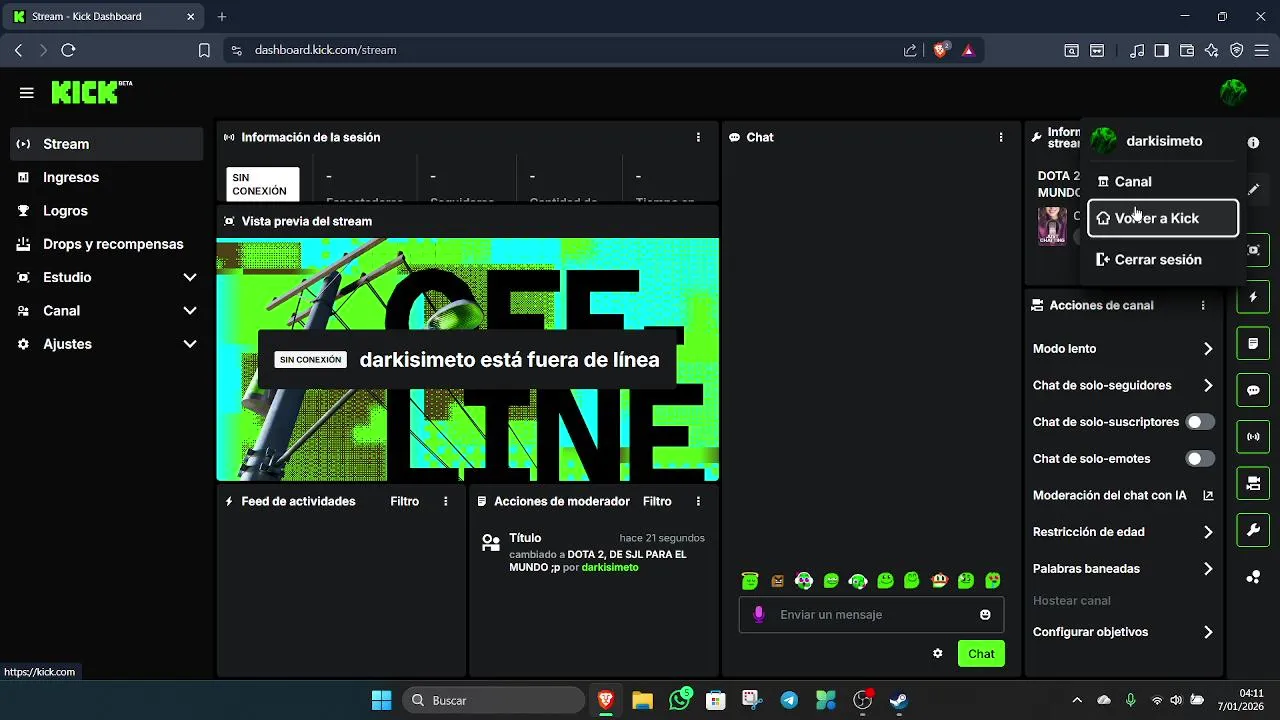The width and height of the screenshot is (1280, 720).
Task: Click the Kick Beta logo
Action: 91,92
